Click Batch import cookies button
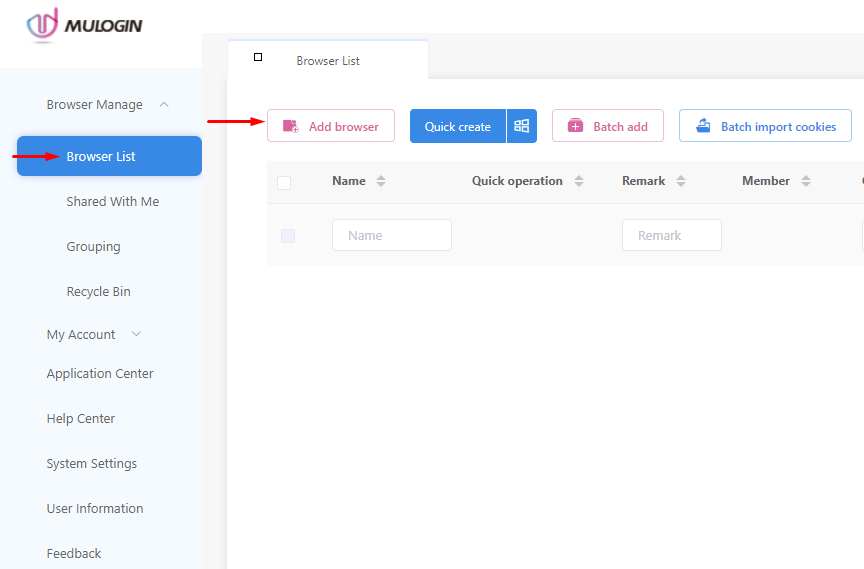864x569 pixels. 765,126
